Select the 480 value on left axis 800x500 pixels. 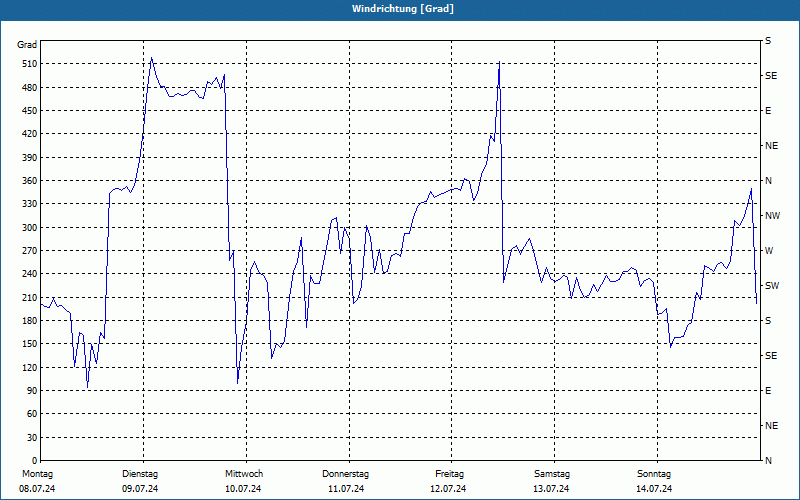click(31, 87)
